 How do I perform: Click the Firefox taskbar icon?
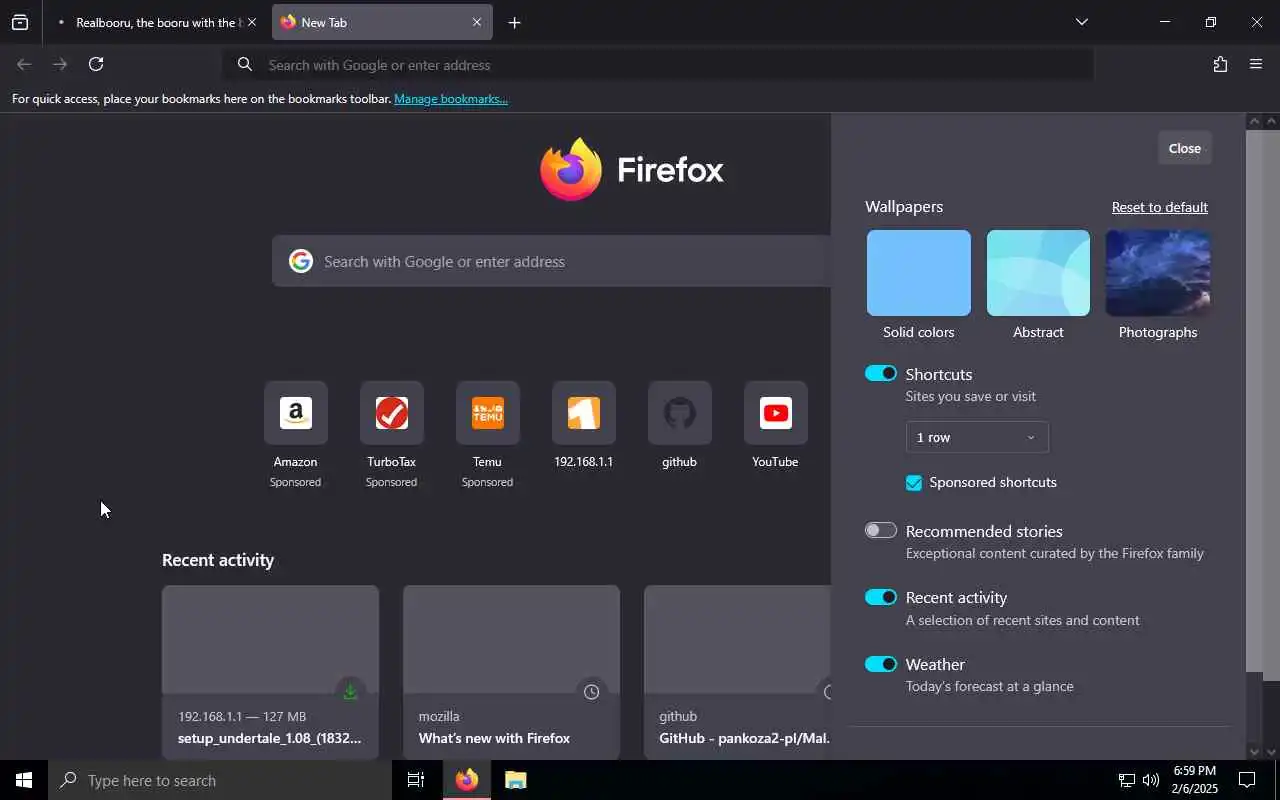pyautogui.click(x=467, y=780)
